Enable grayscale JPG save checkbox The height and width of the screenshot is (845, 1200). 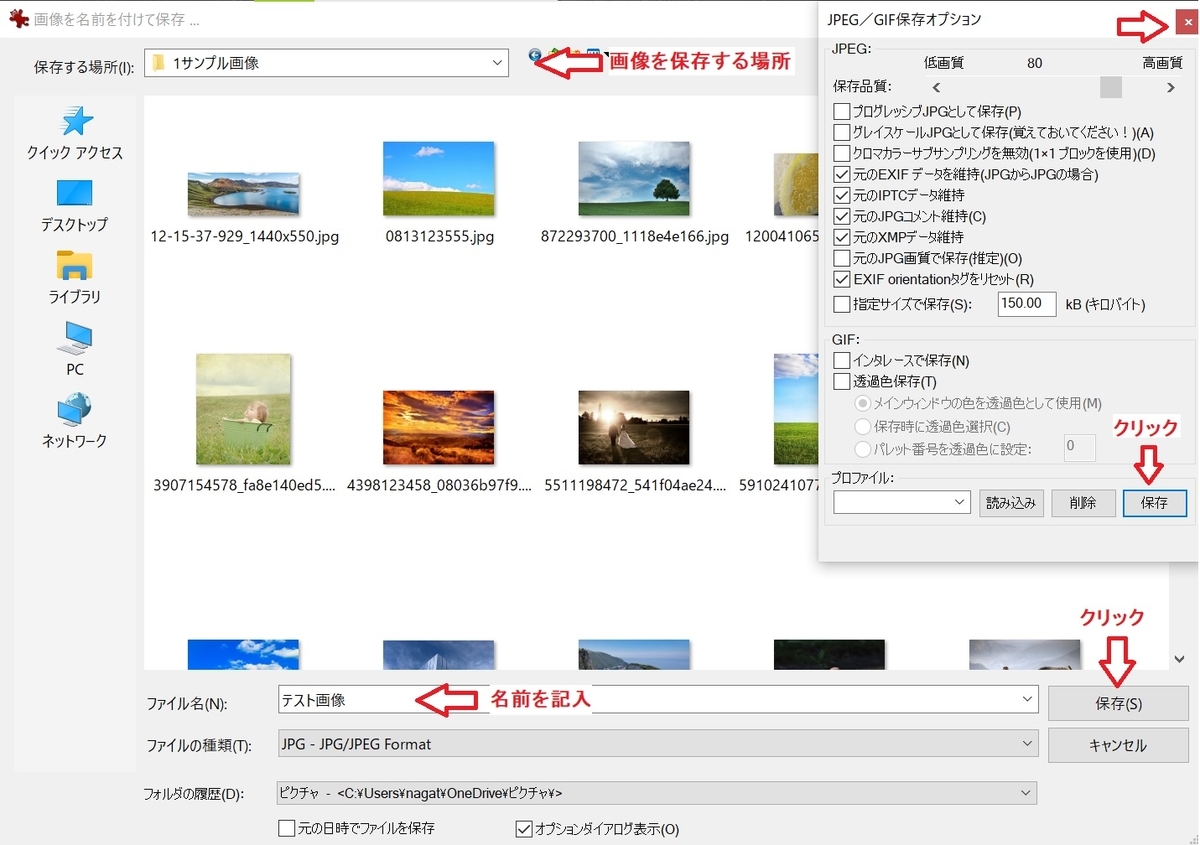click(842, 132)
